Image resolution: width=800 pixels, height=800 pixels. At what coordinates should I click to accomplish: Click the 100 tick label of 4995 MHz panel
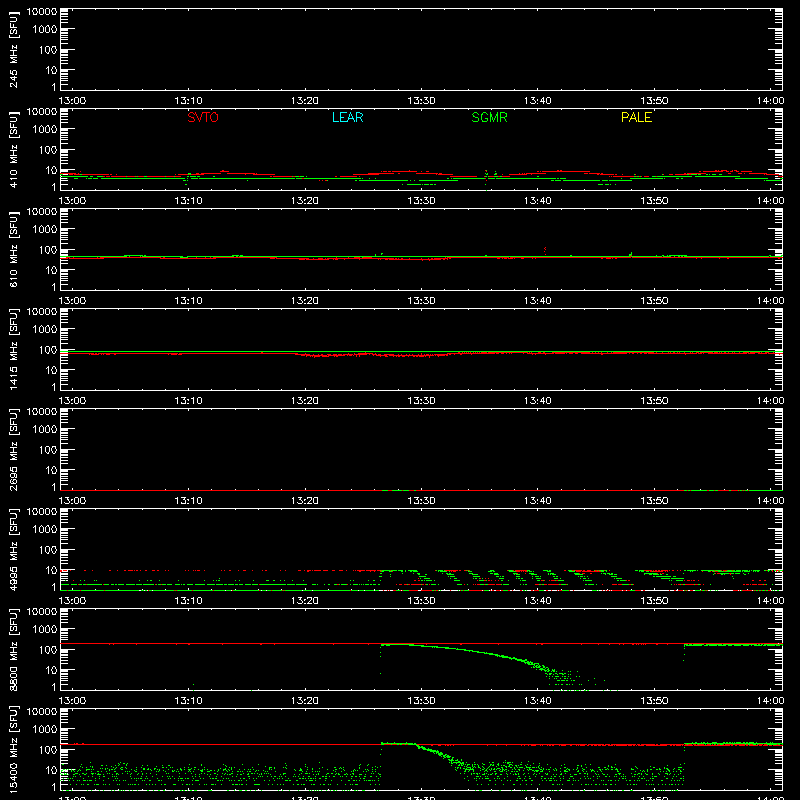click(x=48, y=550)
